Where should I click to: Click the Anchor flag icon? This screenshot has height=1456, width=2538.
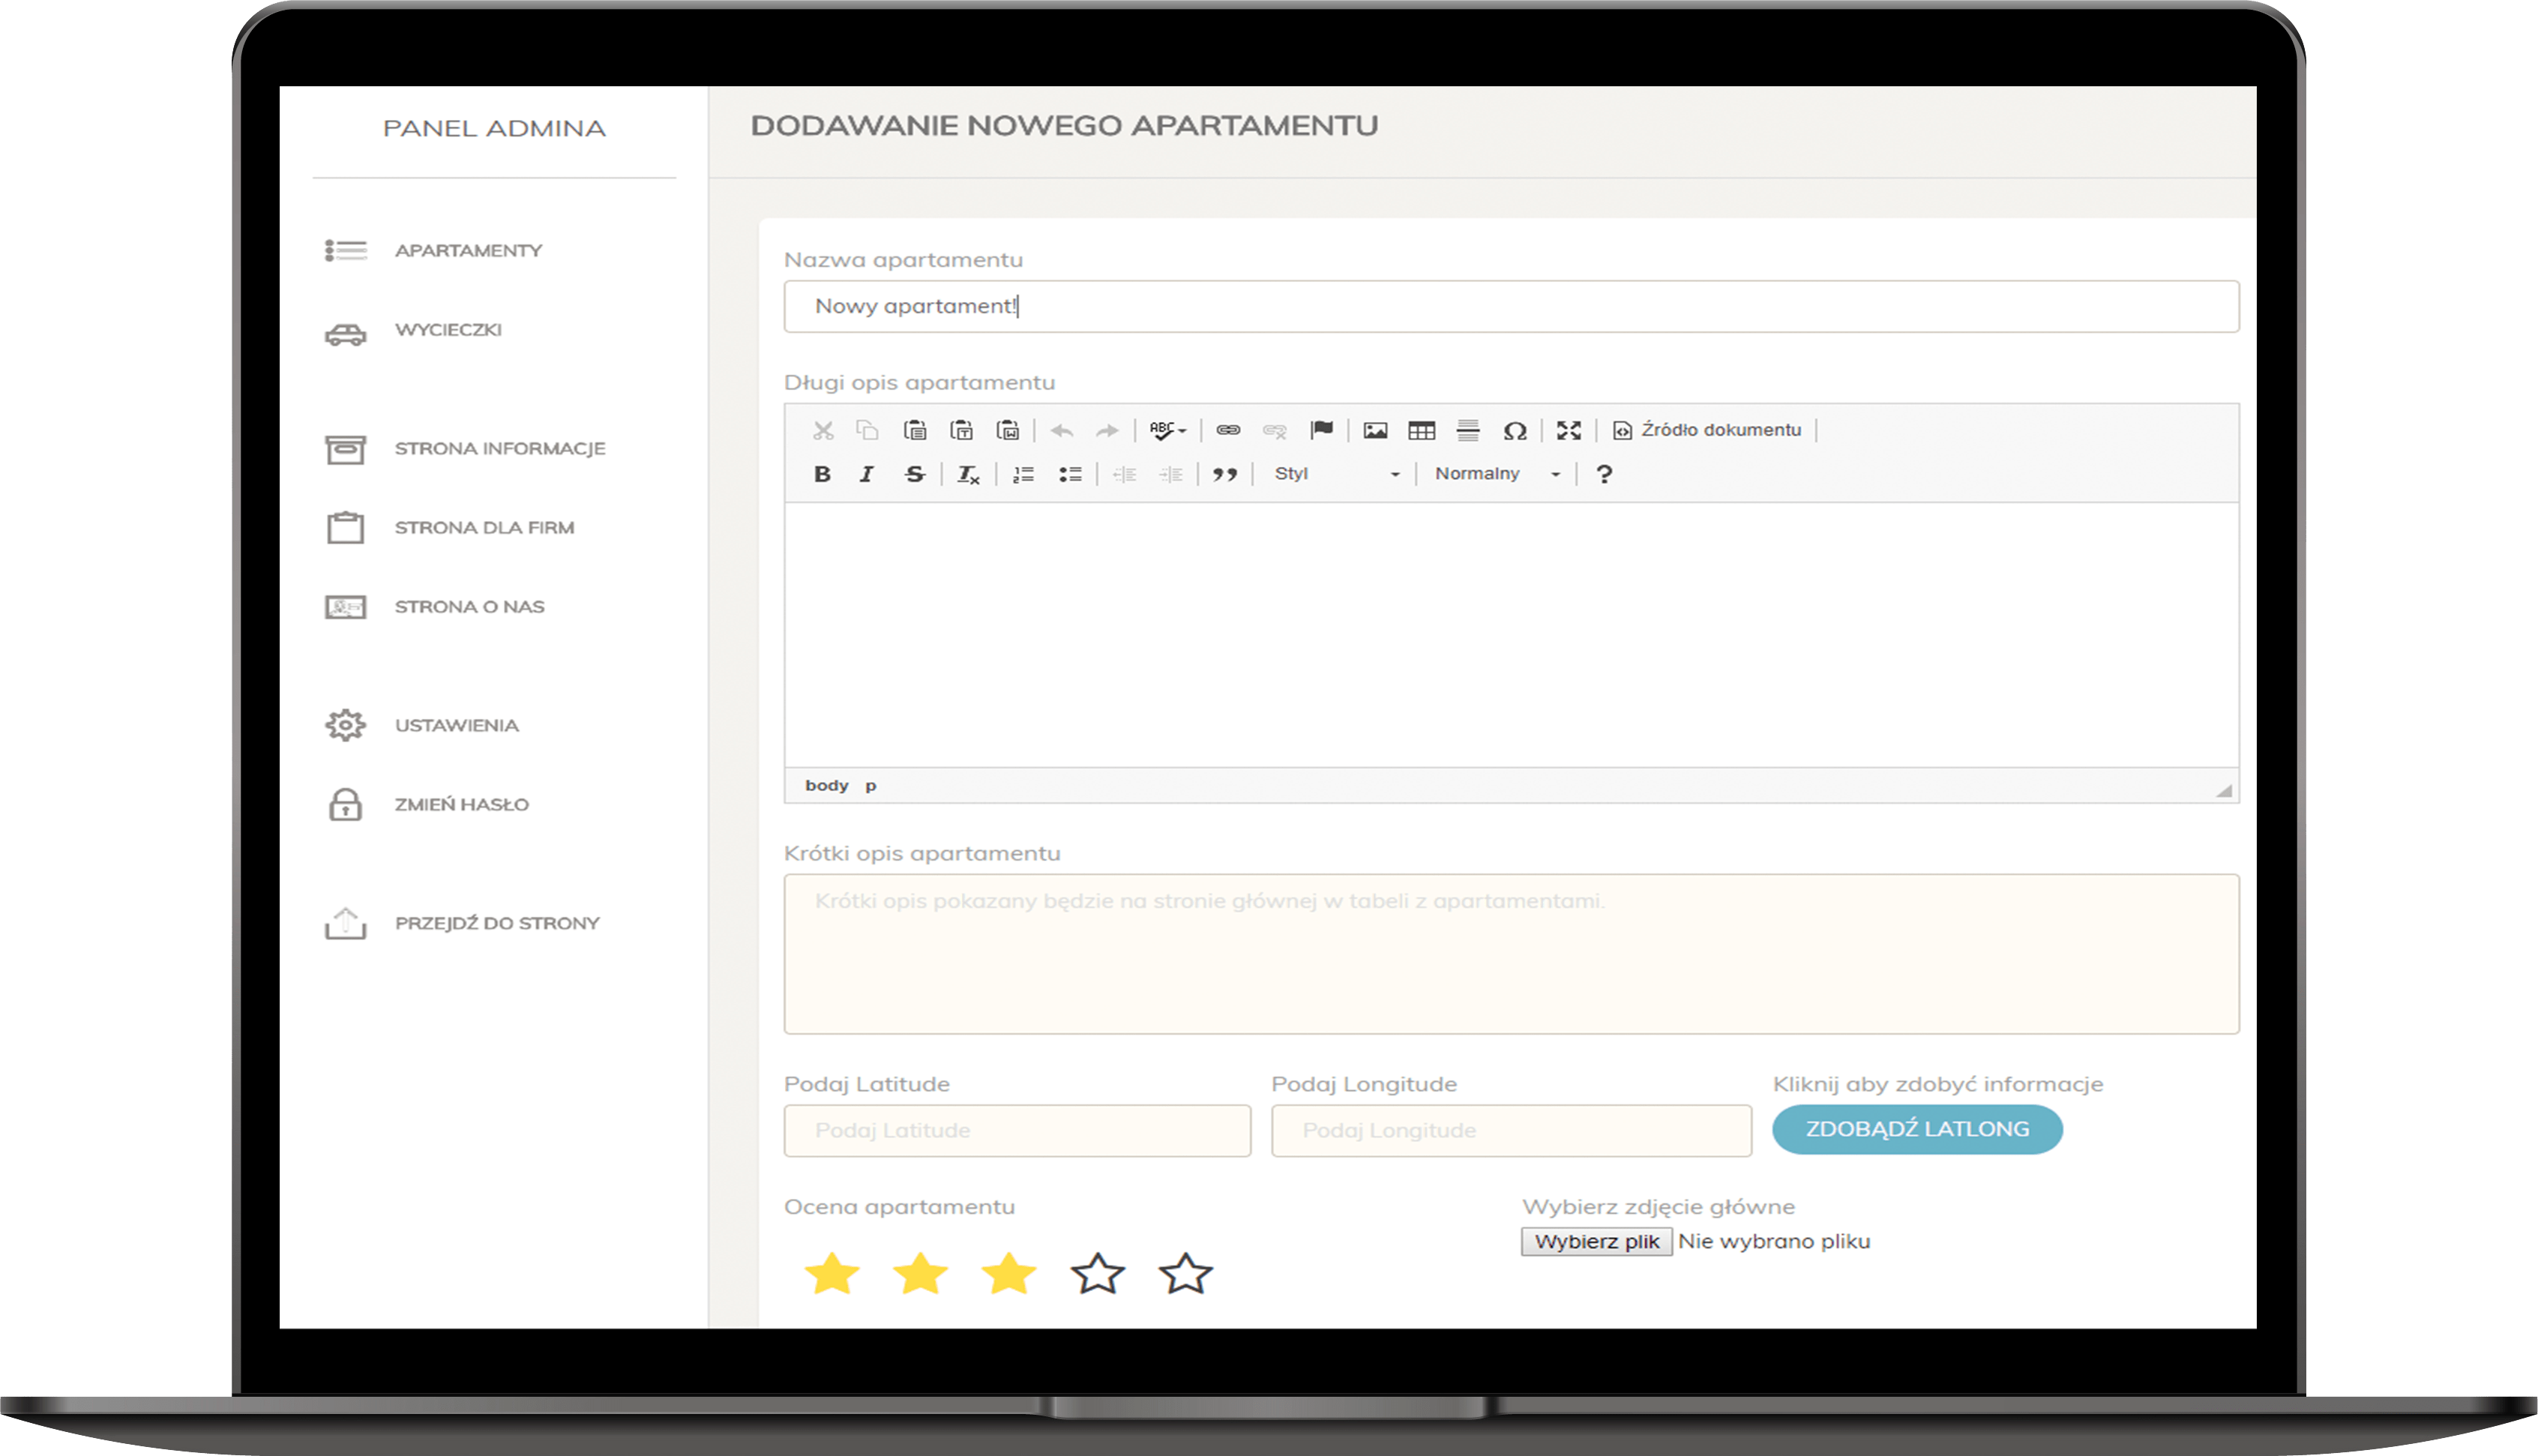1322,430
